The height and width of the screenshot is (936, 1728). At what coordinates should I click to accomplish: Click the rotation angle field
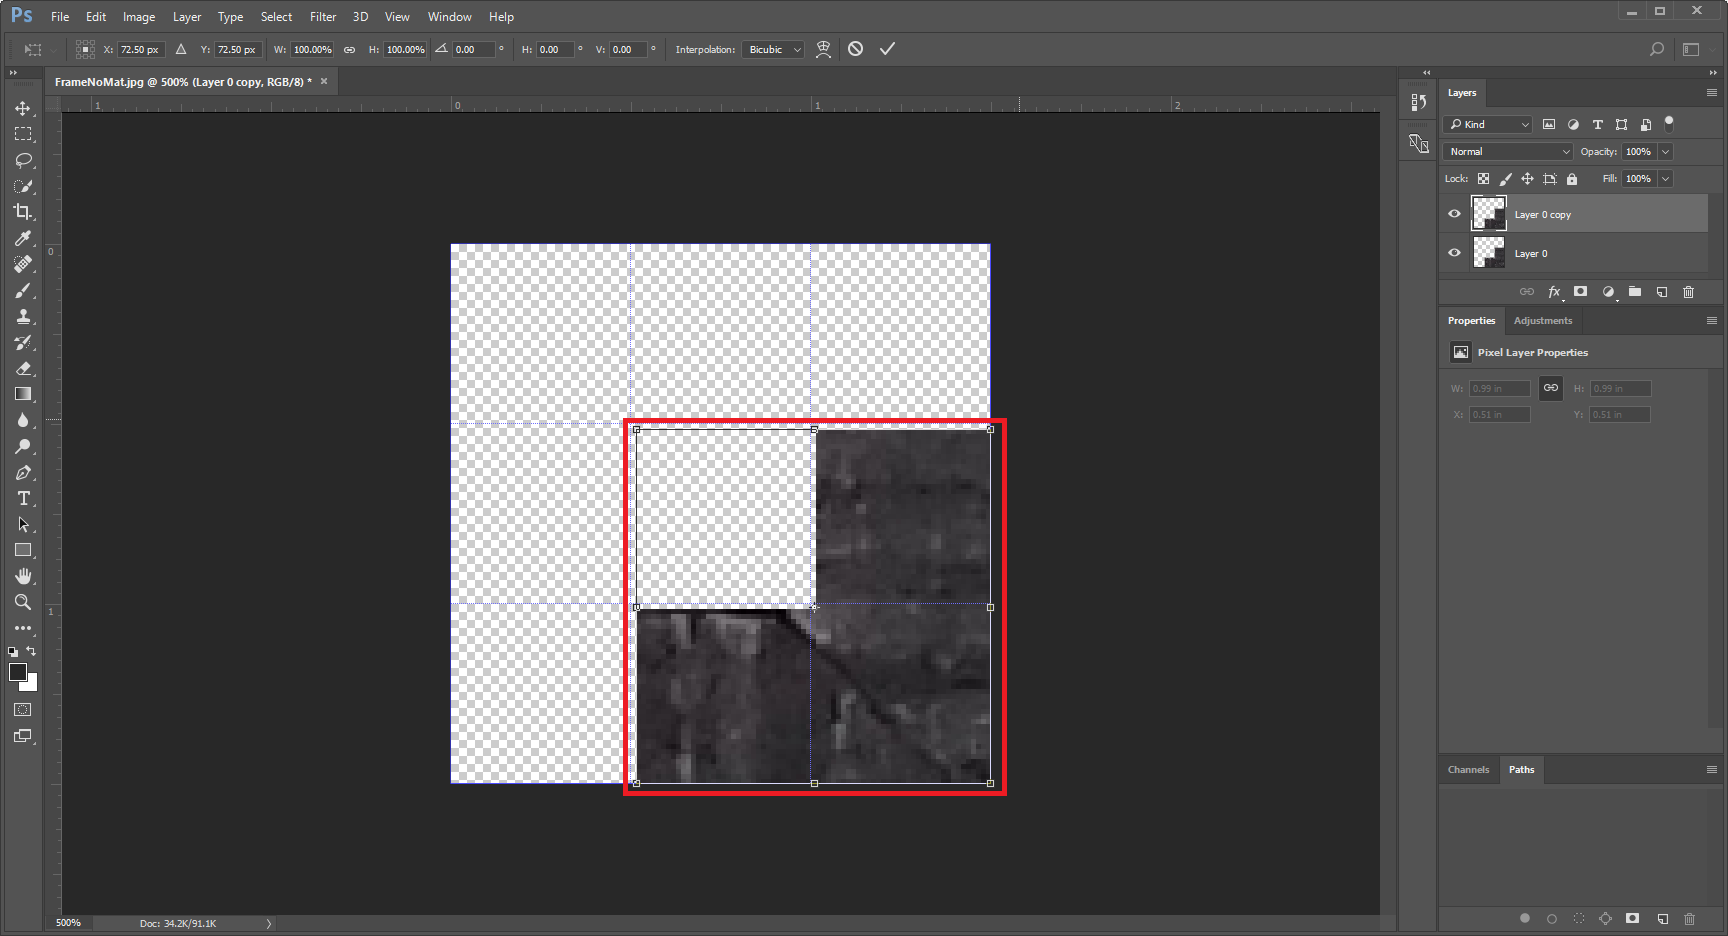tap(473, 49)
